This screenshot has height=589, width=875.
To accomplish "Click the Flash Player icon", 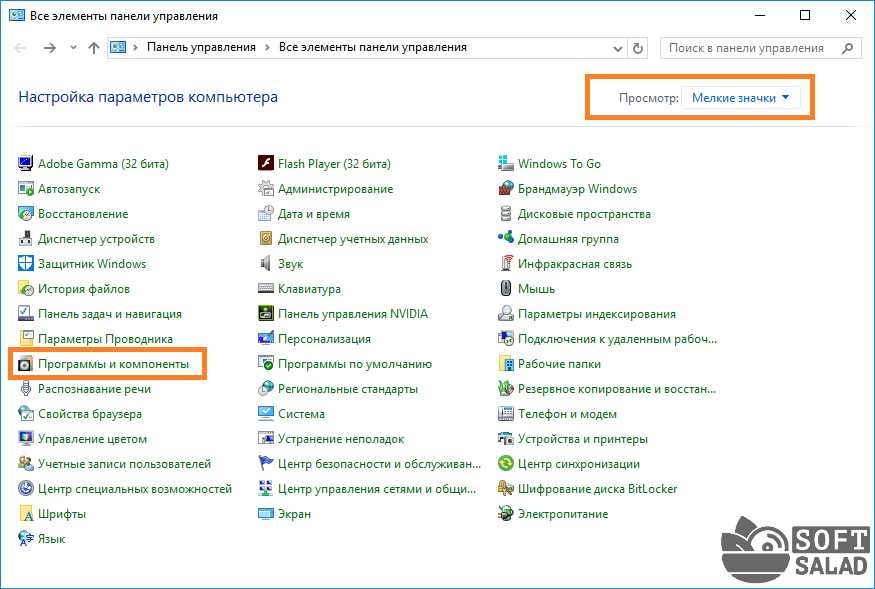I will [x=266, y=164].
